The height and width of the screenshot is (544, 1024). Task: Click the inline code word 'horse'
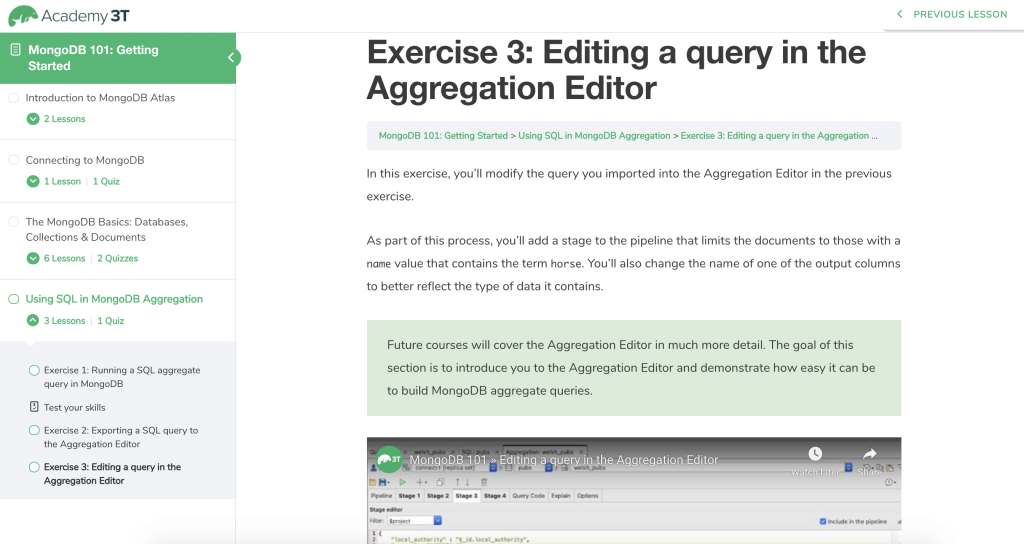coord(566,264)
